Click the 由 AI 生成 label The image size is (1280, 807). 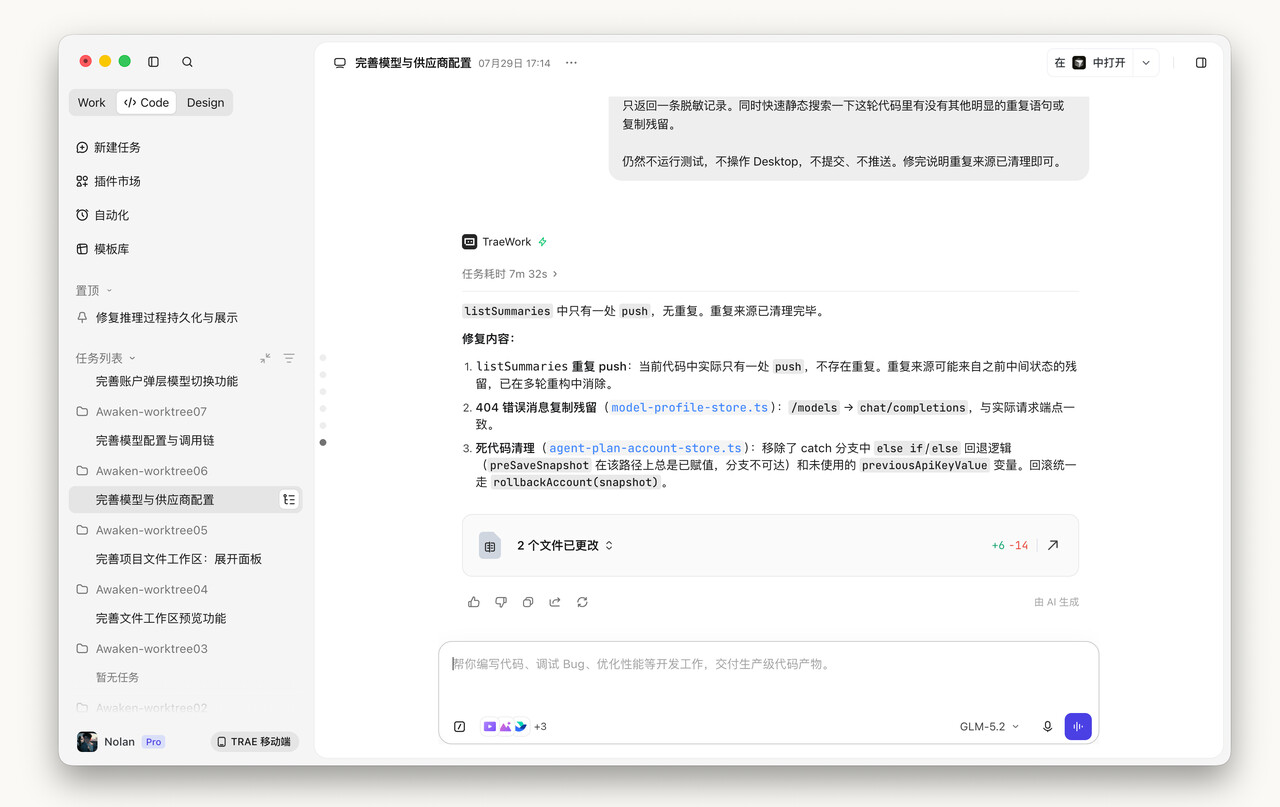[x=1057, y=602]
